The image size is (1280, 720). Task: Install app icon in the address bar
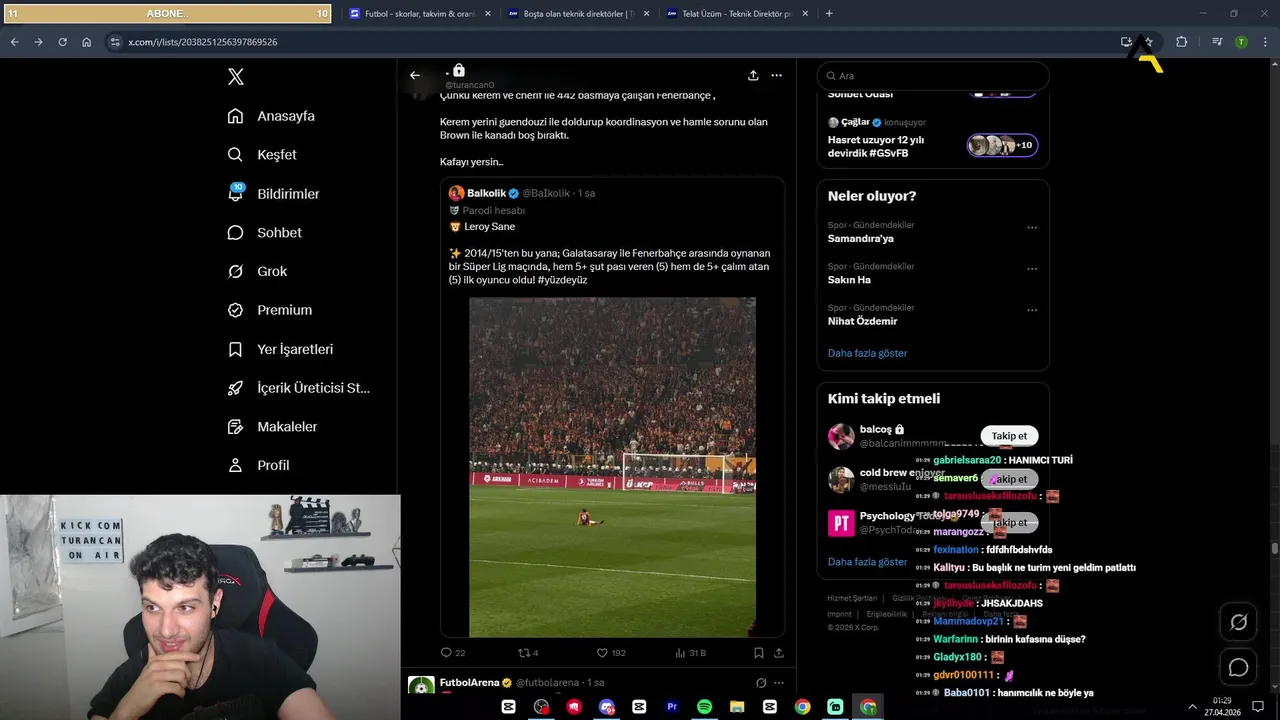point(1126,42)
